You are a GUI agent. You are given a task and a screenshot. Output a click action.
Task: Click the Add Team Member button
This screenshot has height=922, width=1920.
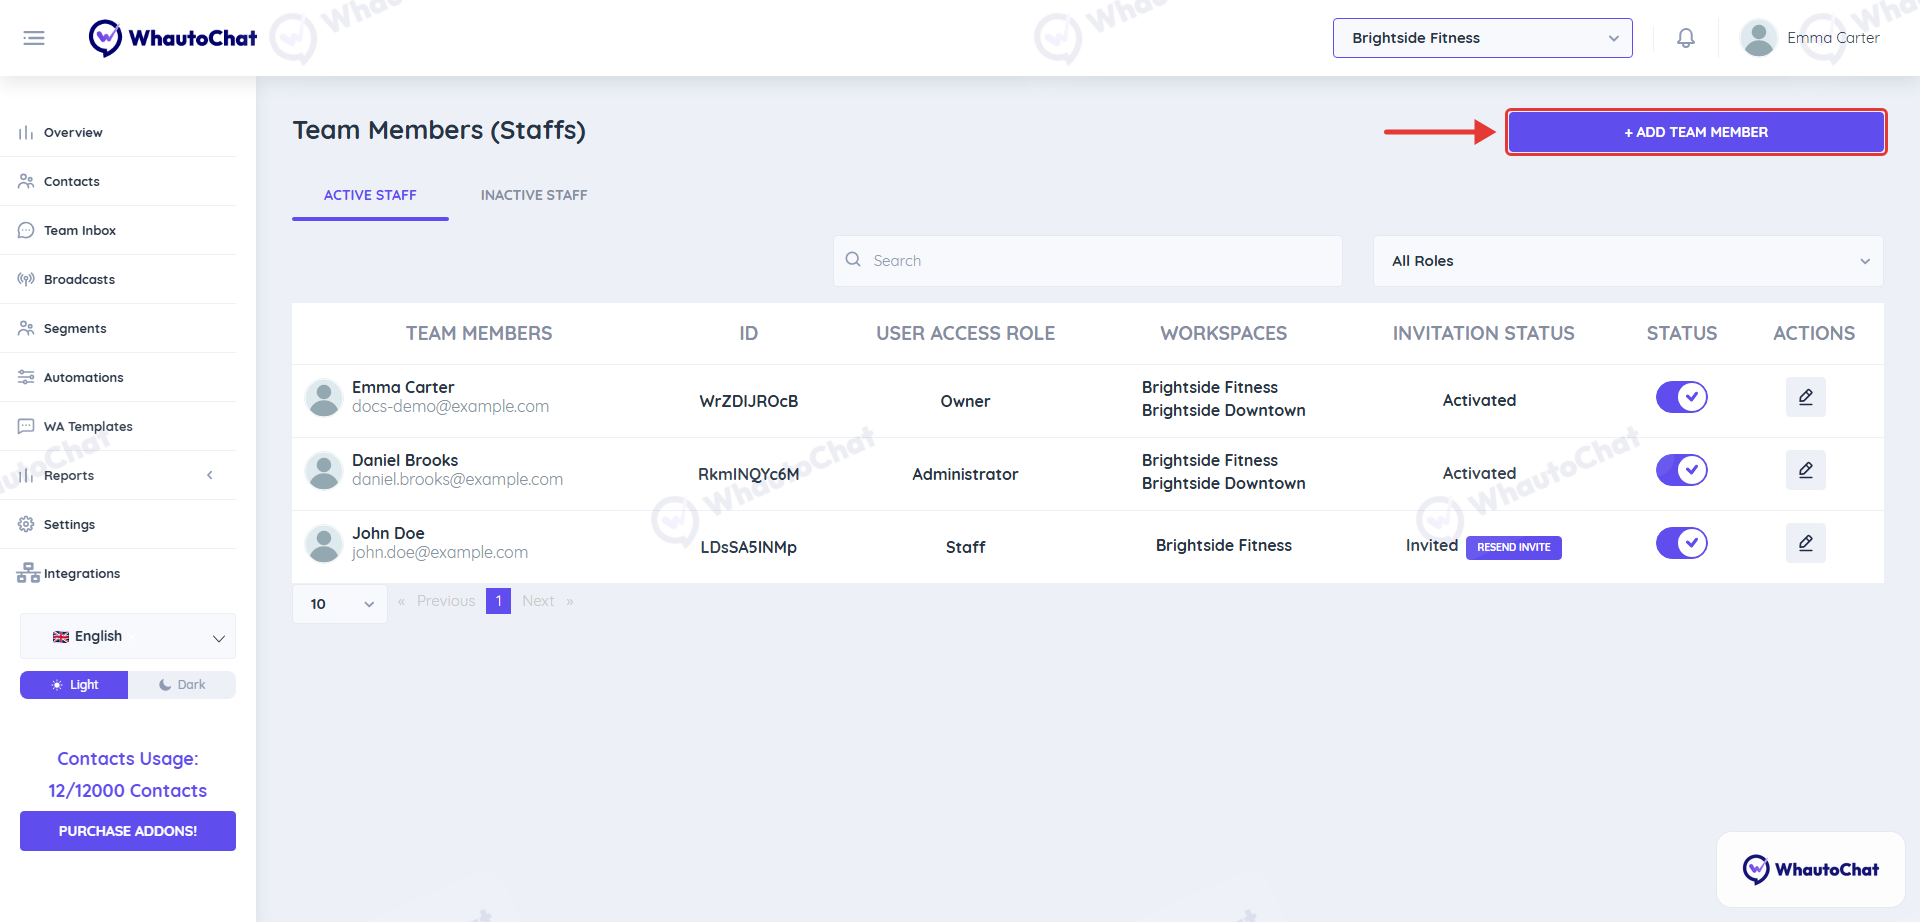[1696, 132]
